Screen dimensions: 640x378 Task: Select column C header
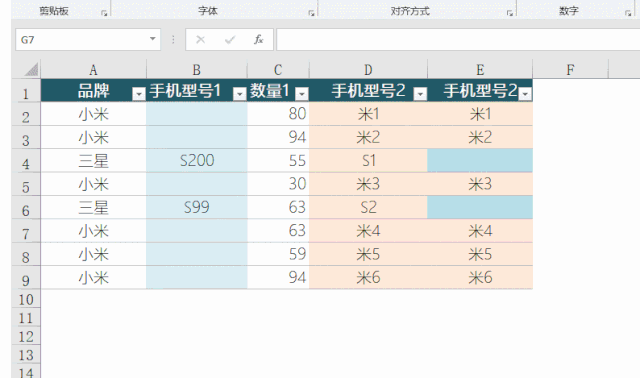(x=278, y=70)
